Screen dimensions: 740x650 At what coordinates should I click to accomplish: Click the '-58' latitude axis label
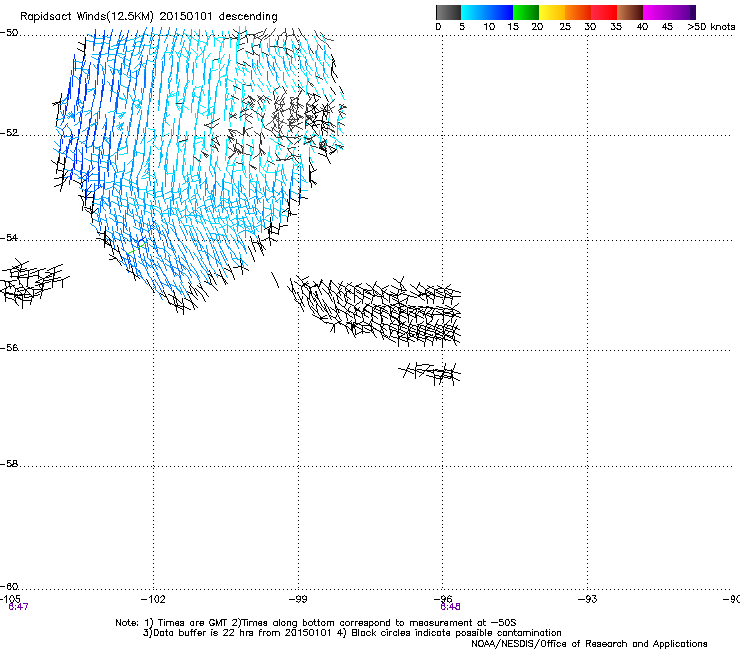[9, 464]
